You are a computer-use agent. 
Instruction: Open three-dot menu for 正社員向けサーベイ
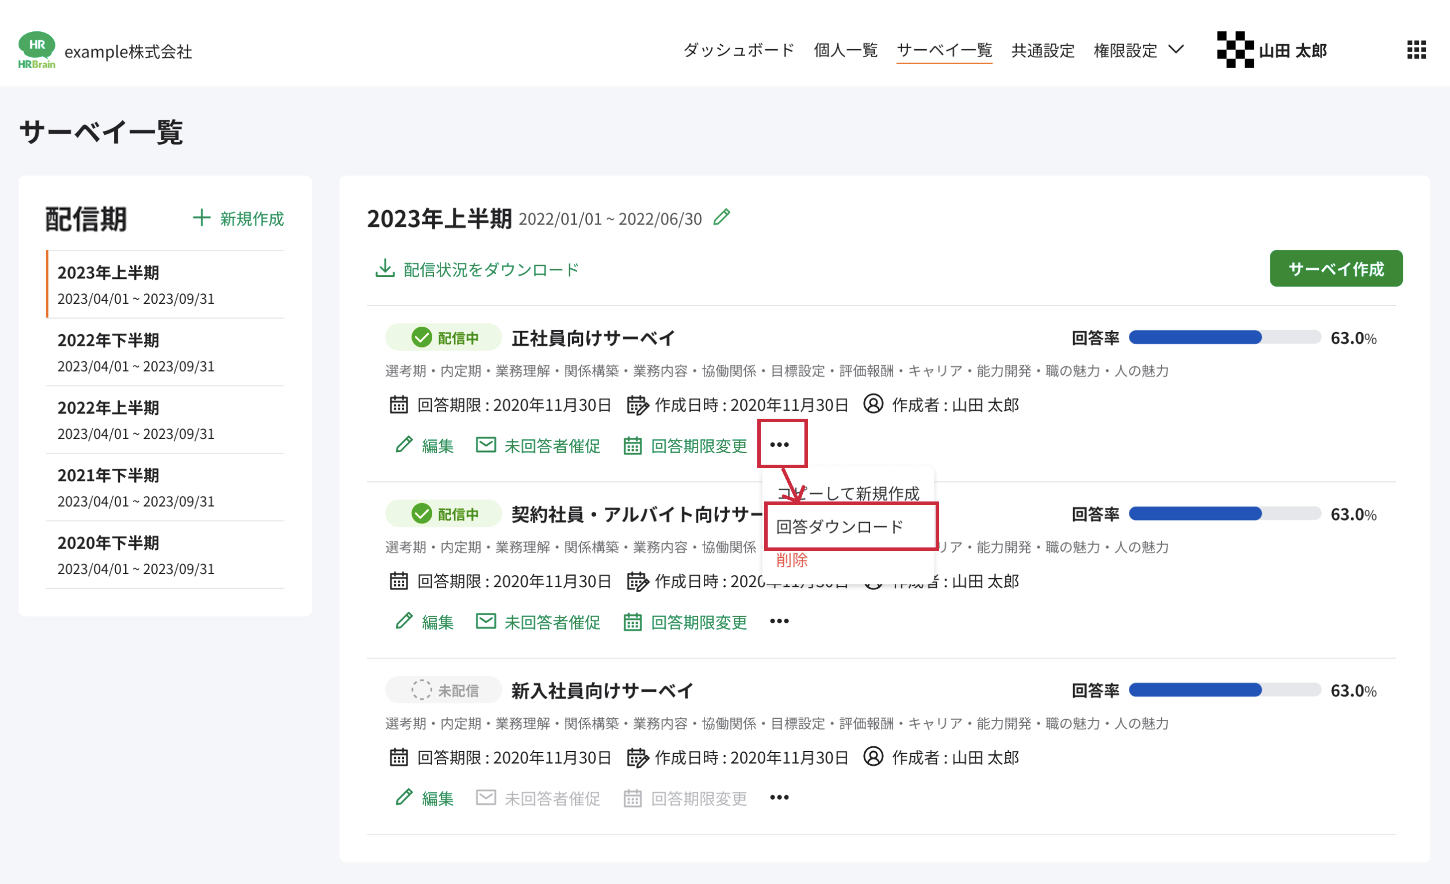[780, 444]
